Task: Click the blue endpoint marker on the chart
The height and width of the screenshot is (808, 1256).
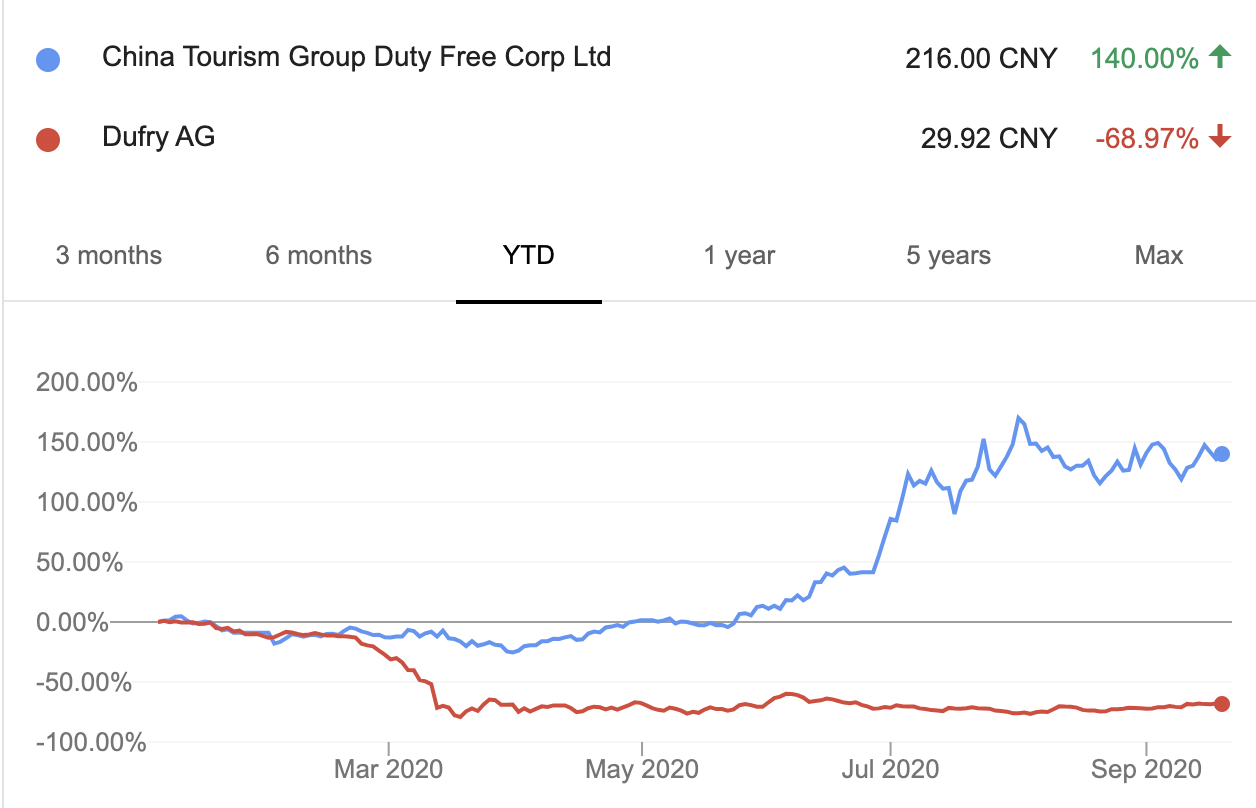Action: point(1221,454)
